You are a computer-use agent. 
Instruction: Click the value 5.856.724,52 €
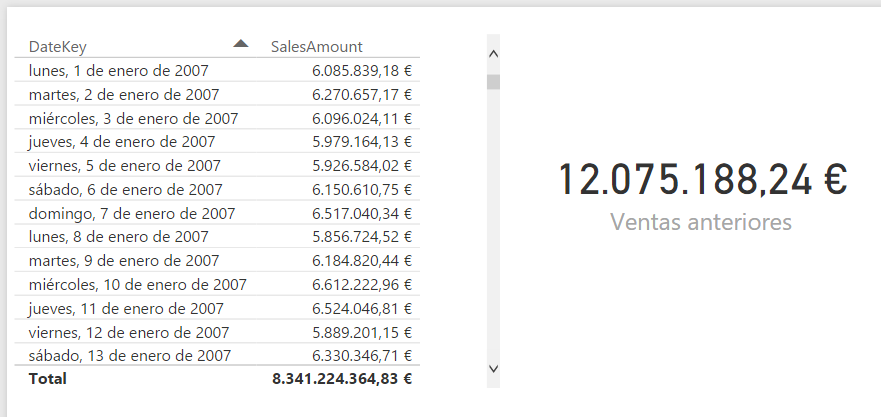[362, 237]
